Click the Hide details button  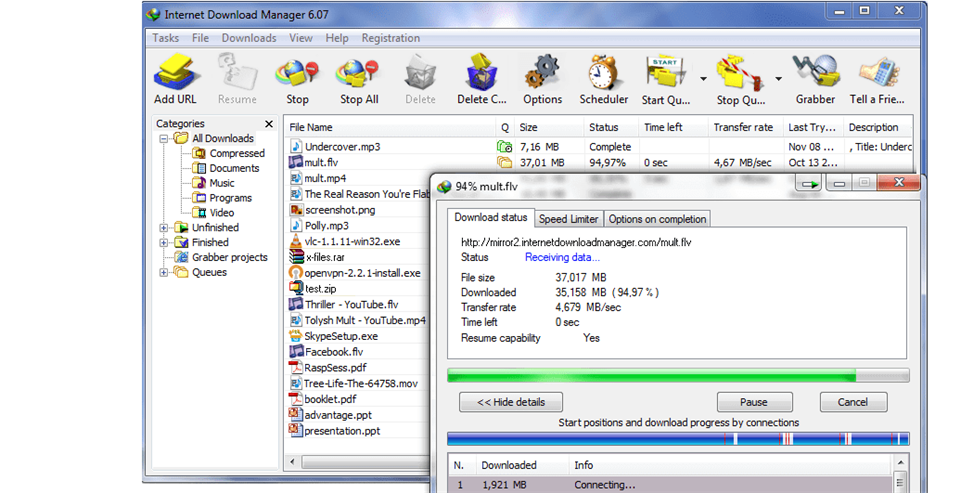[510, 402]
